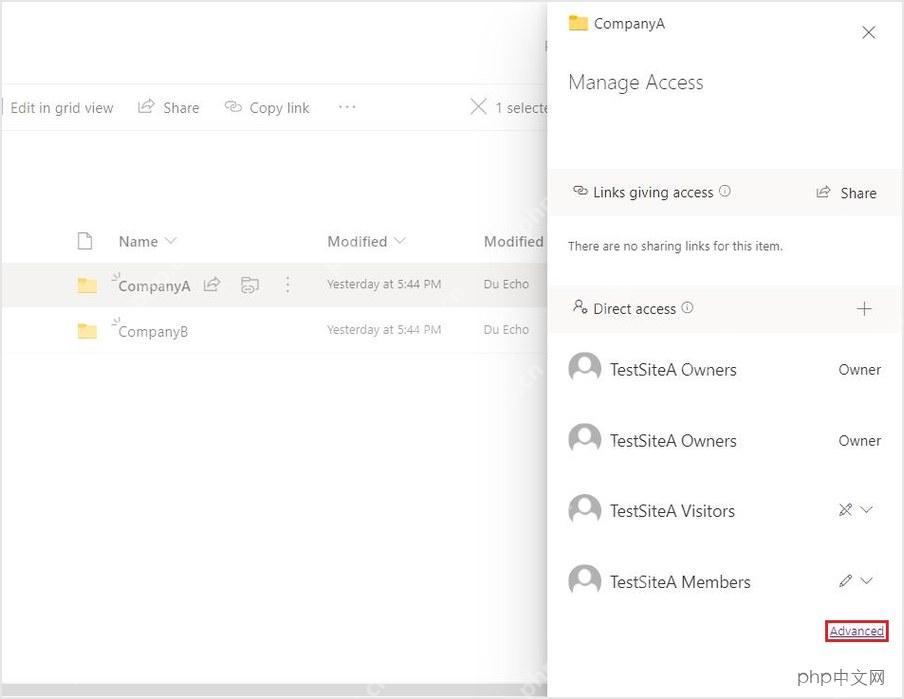The height and width of the screenshot is (699, 904).
Task: Open the CompanyB folder name link
Action: (153, 332)
